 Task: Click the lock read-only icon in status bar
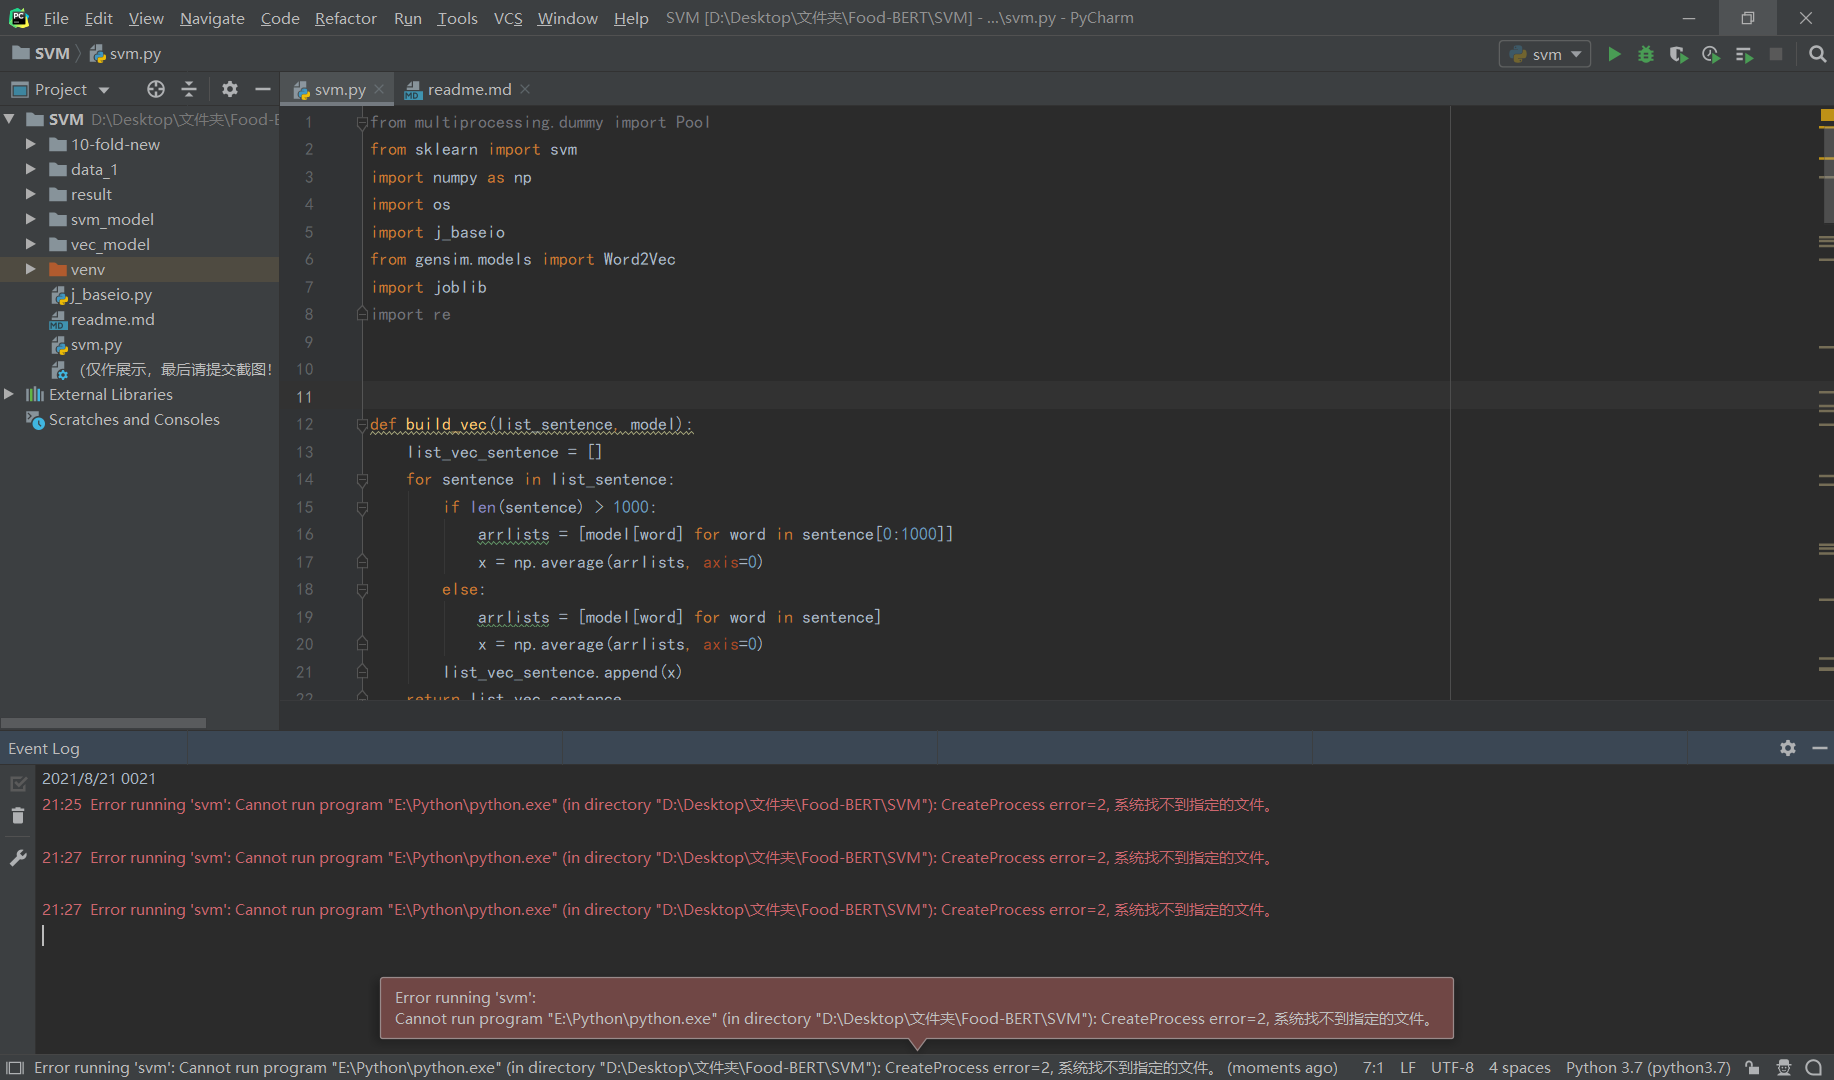1752,1067
